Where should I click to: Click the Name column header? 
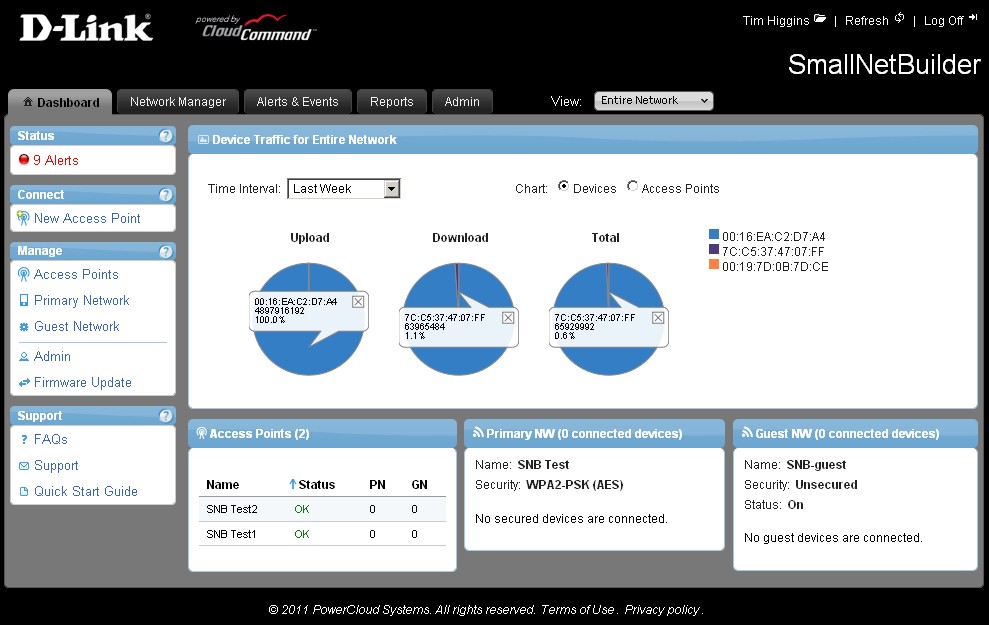(223, 484)
